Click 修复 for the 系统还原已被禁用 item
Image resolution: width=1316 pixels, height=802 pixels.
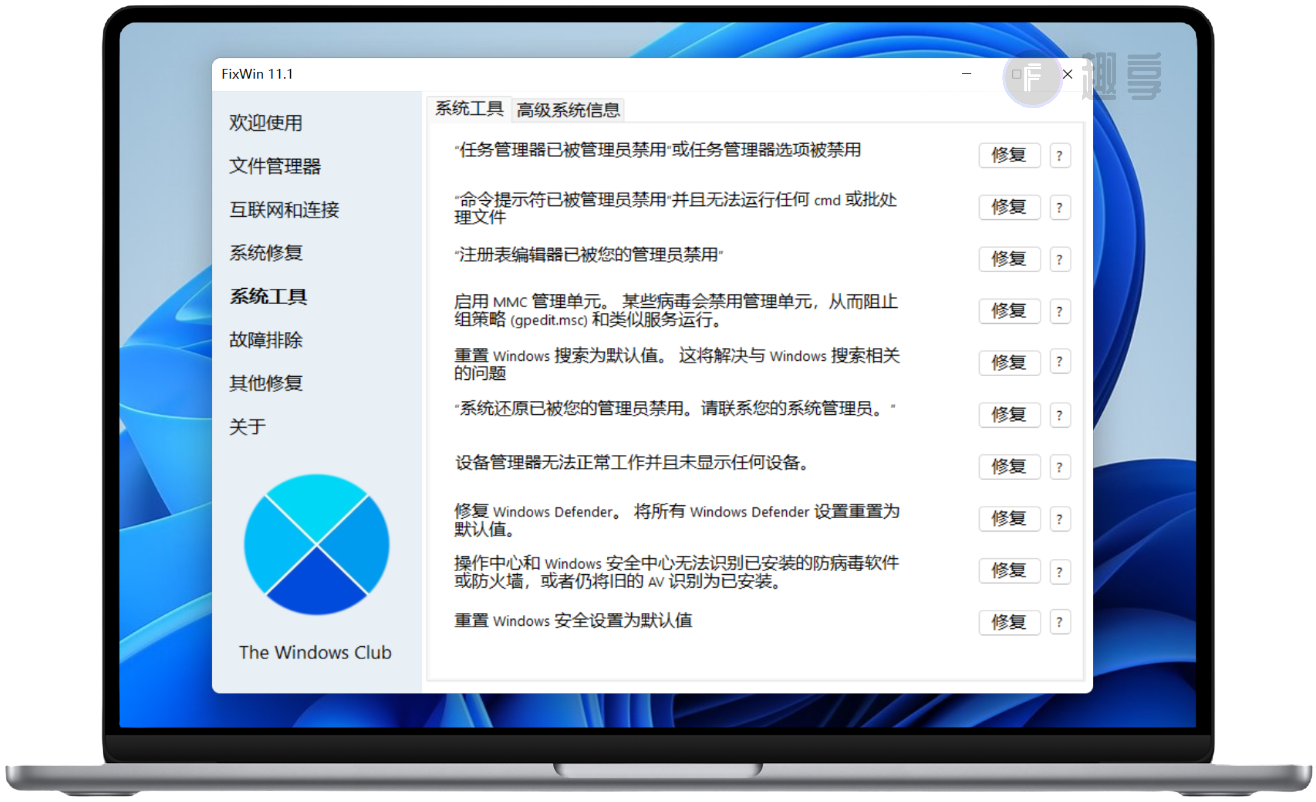[x=1009, y=414]
